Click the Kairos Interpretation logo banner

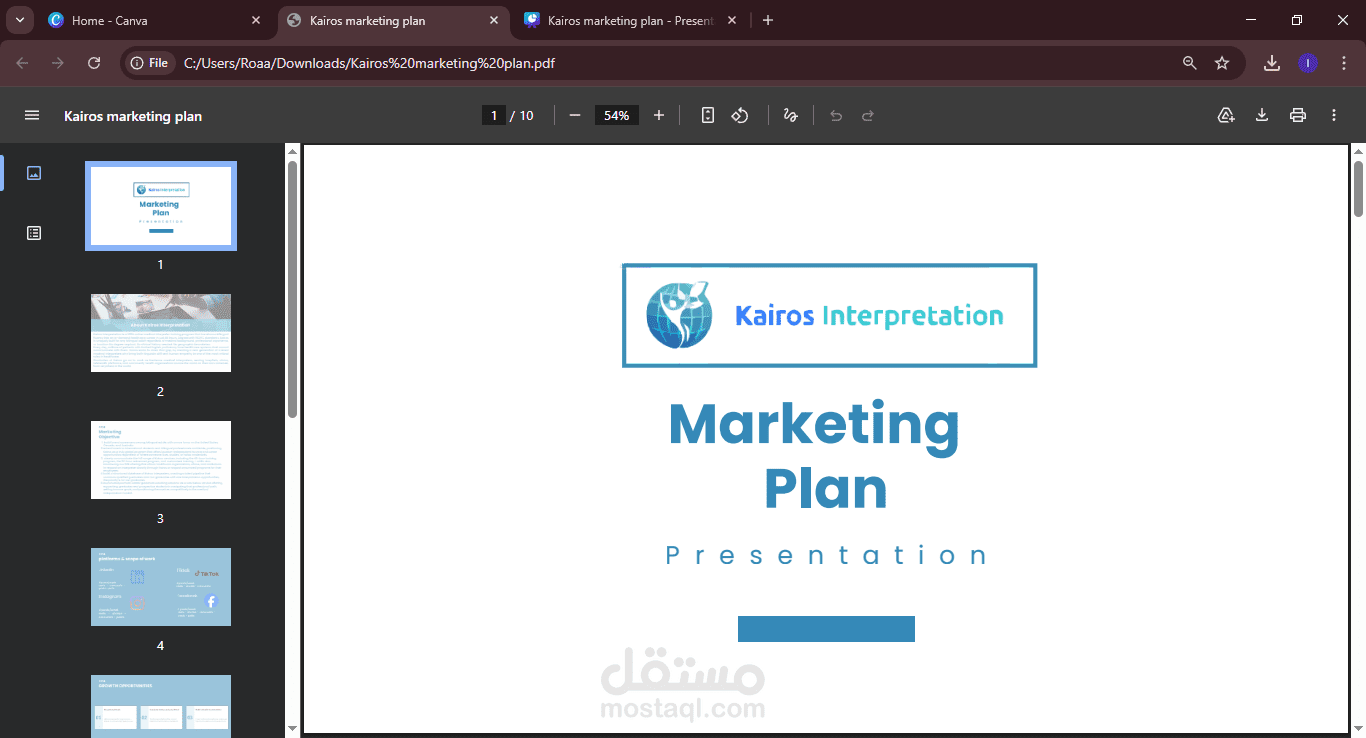pos(829,316)
